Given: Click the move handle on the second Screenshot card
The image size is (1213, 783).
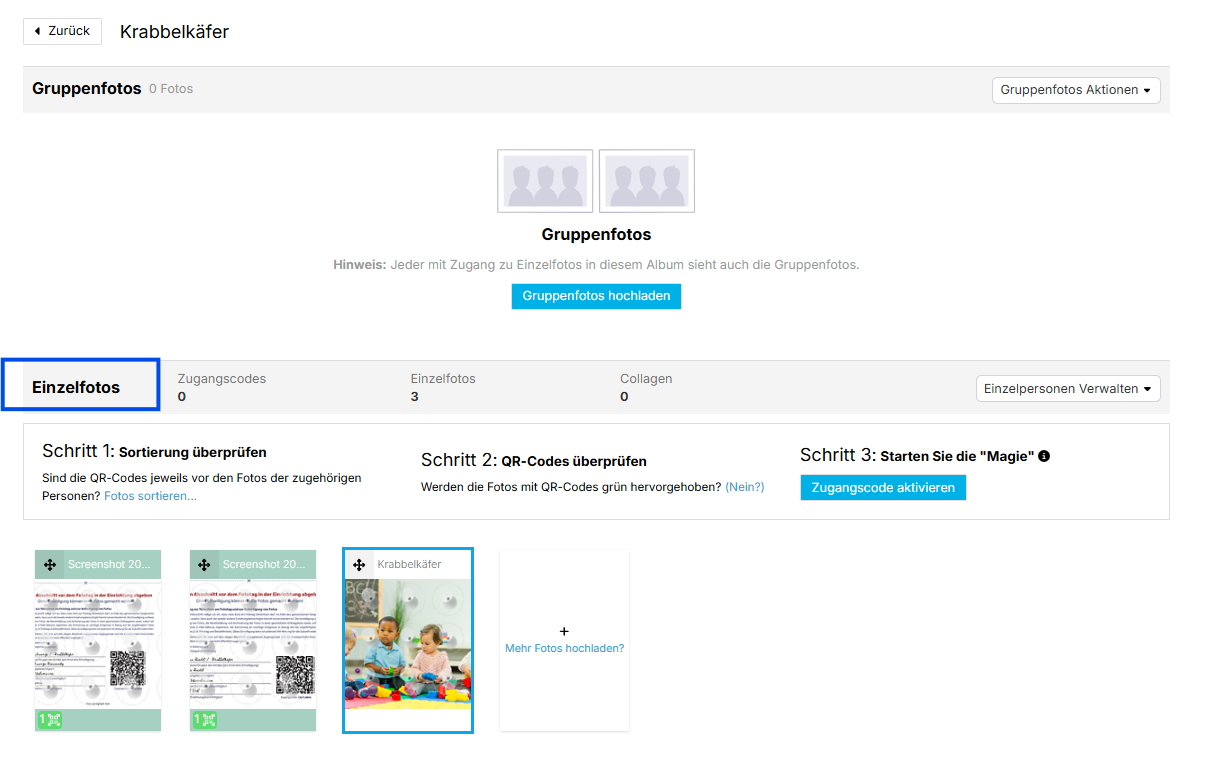Looking at the screenshot, I should (x=204, y=565).
